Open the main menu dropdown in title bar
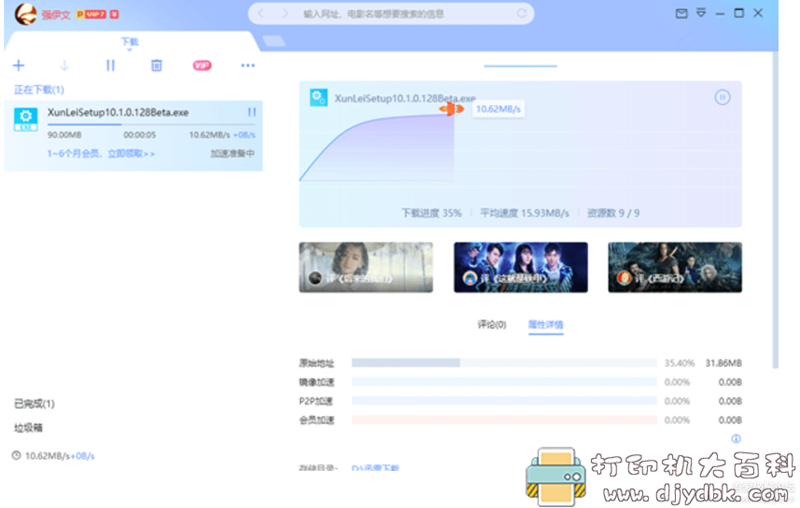 701,13
